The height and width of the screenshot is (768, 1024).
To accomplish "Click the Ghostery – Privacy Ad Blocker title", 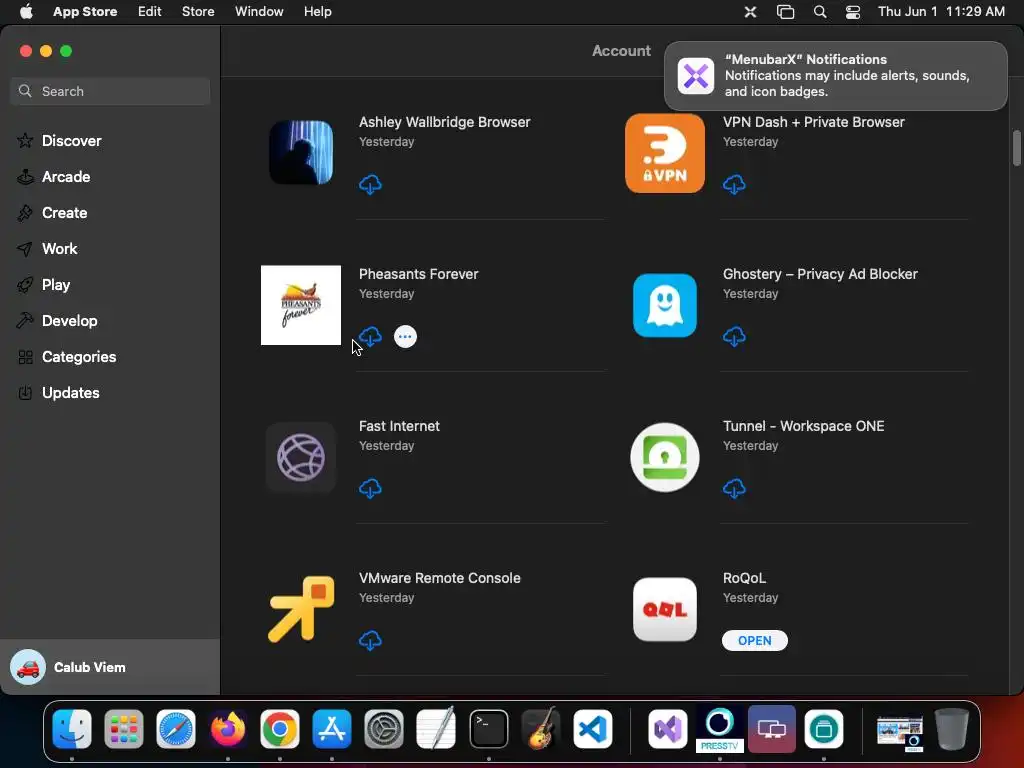I will tap(820, 274).
